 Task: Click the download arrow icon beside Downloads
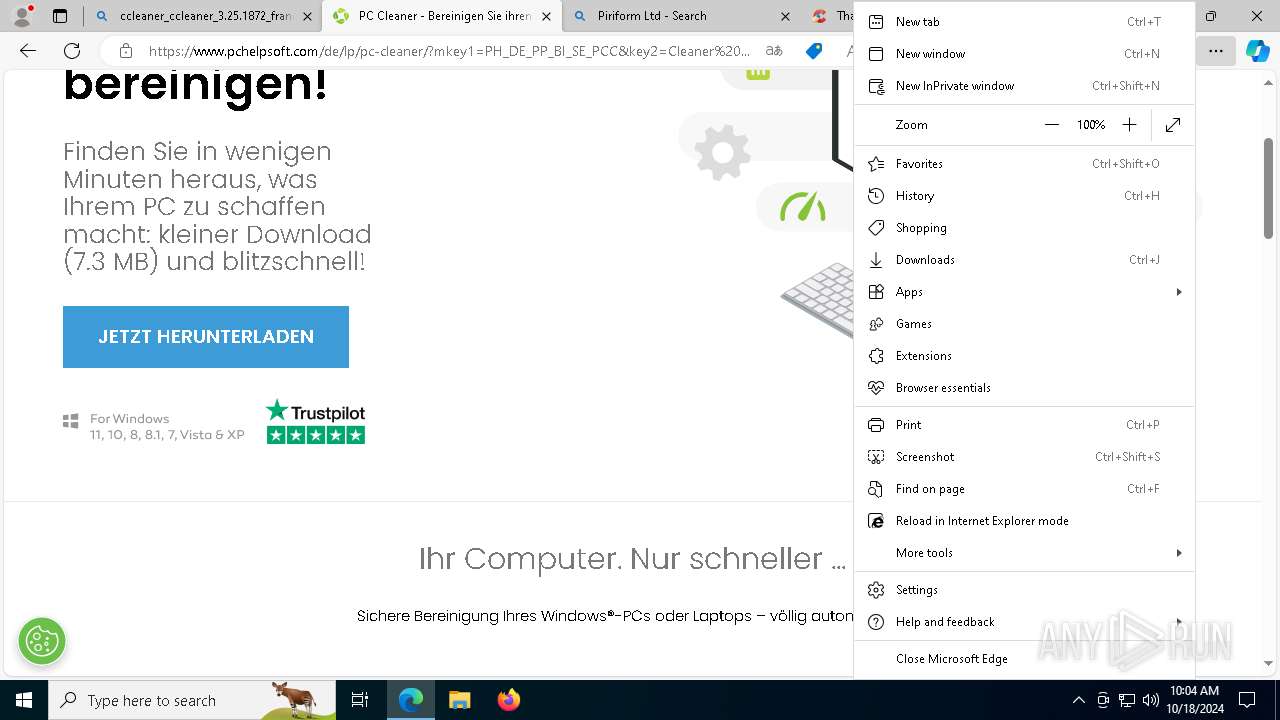pos(876,260)
